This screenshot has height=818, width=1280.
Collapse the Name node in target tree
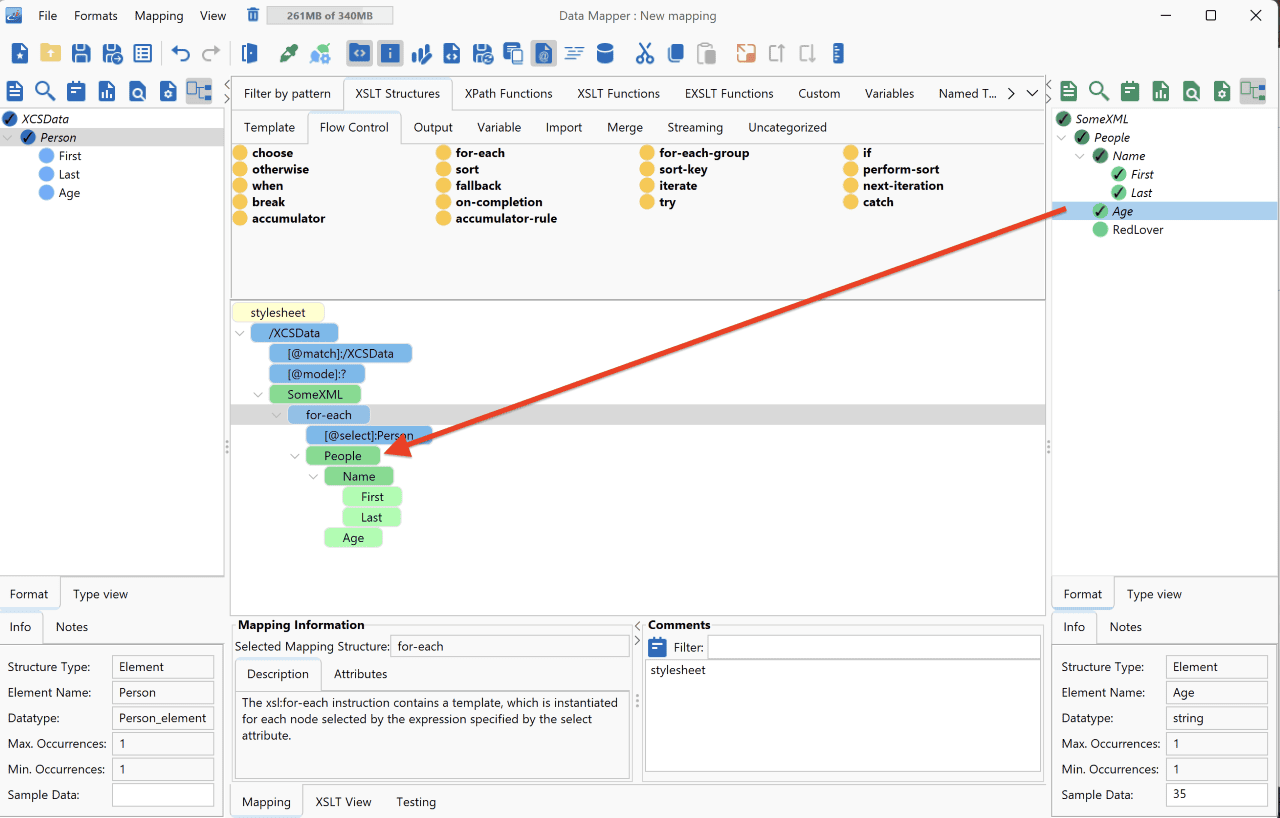pos(1080,156)
